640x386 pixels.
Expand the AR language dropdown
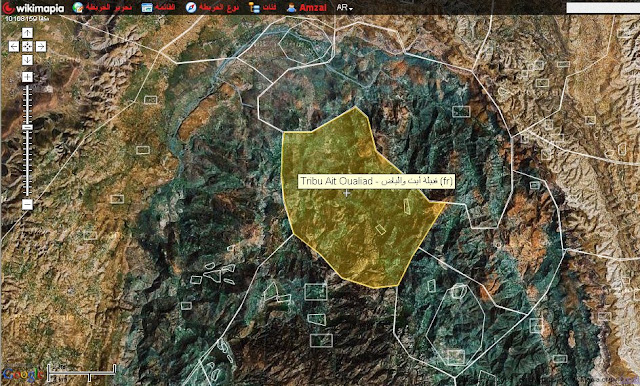344,8
